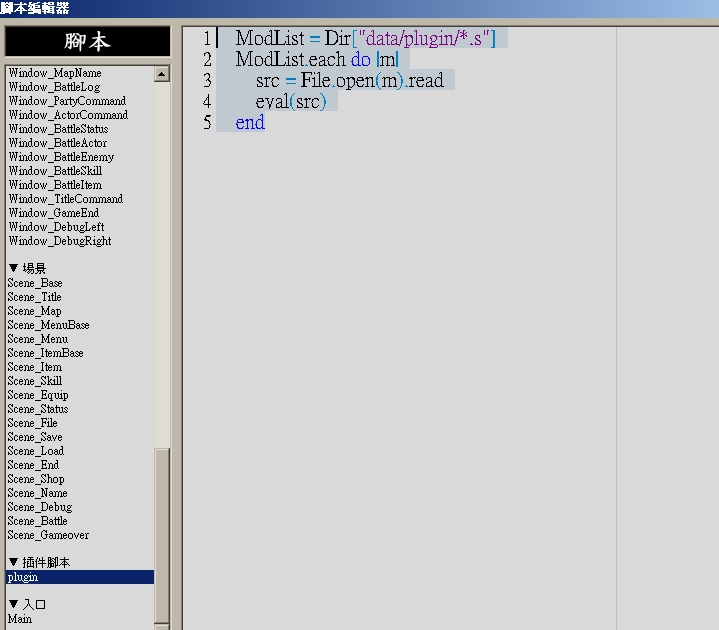Open Scene_Menu script

pos(38,339)
